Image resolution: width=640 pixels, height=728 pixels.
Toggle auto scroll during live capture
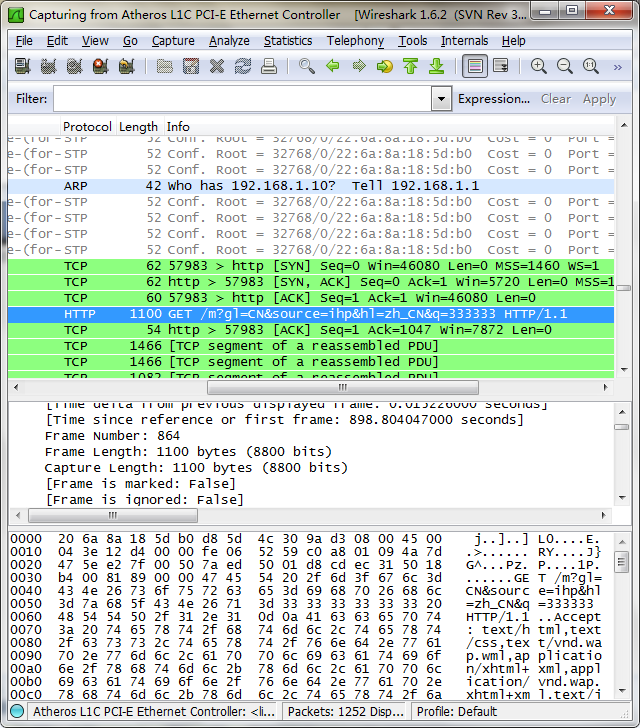[501, 66]
